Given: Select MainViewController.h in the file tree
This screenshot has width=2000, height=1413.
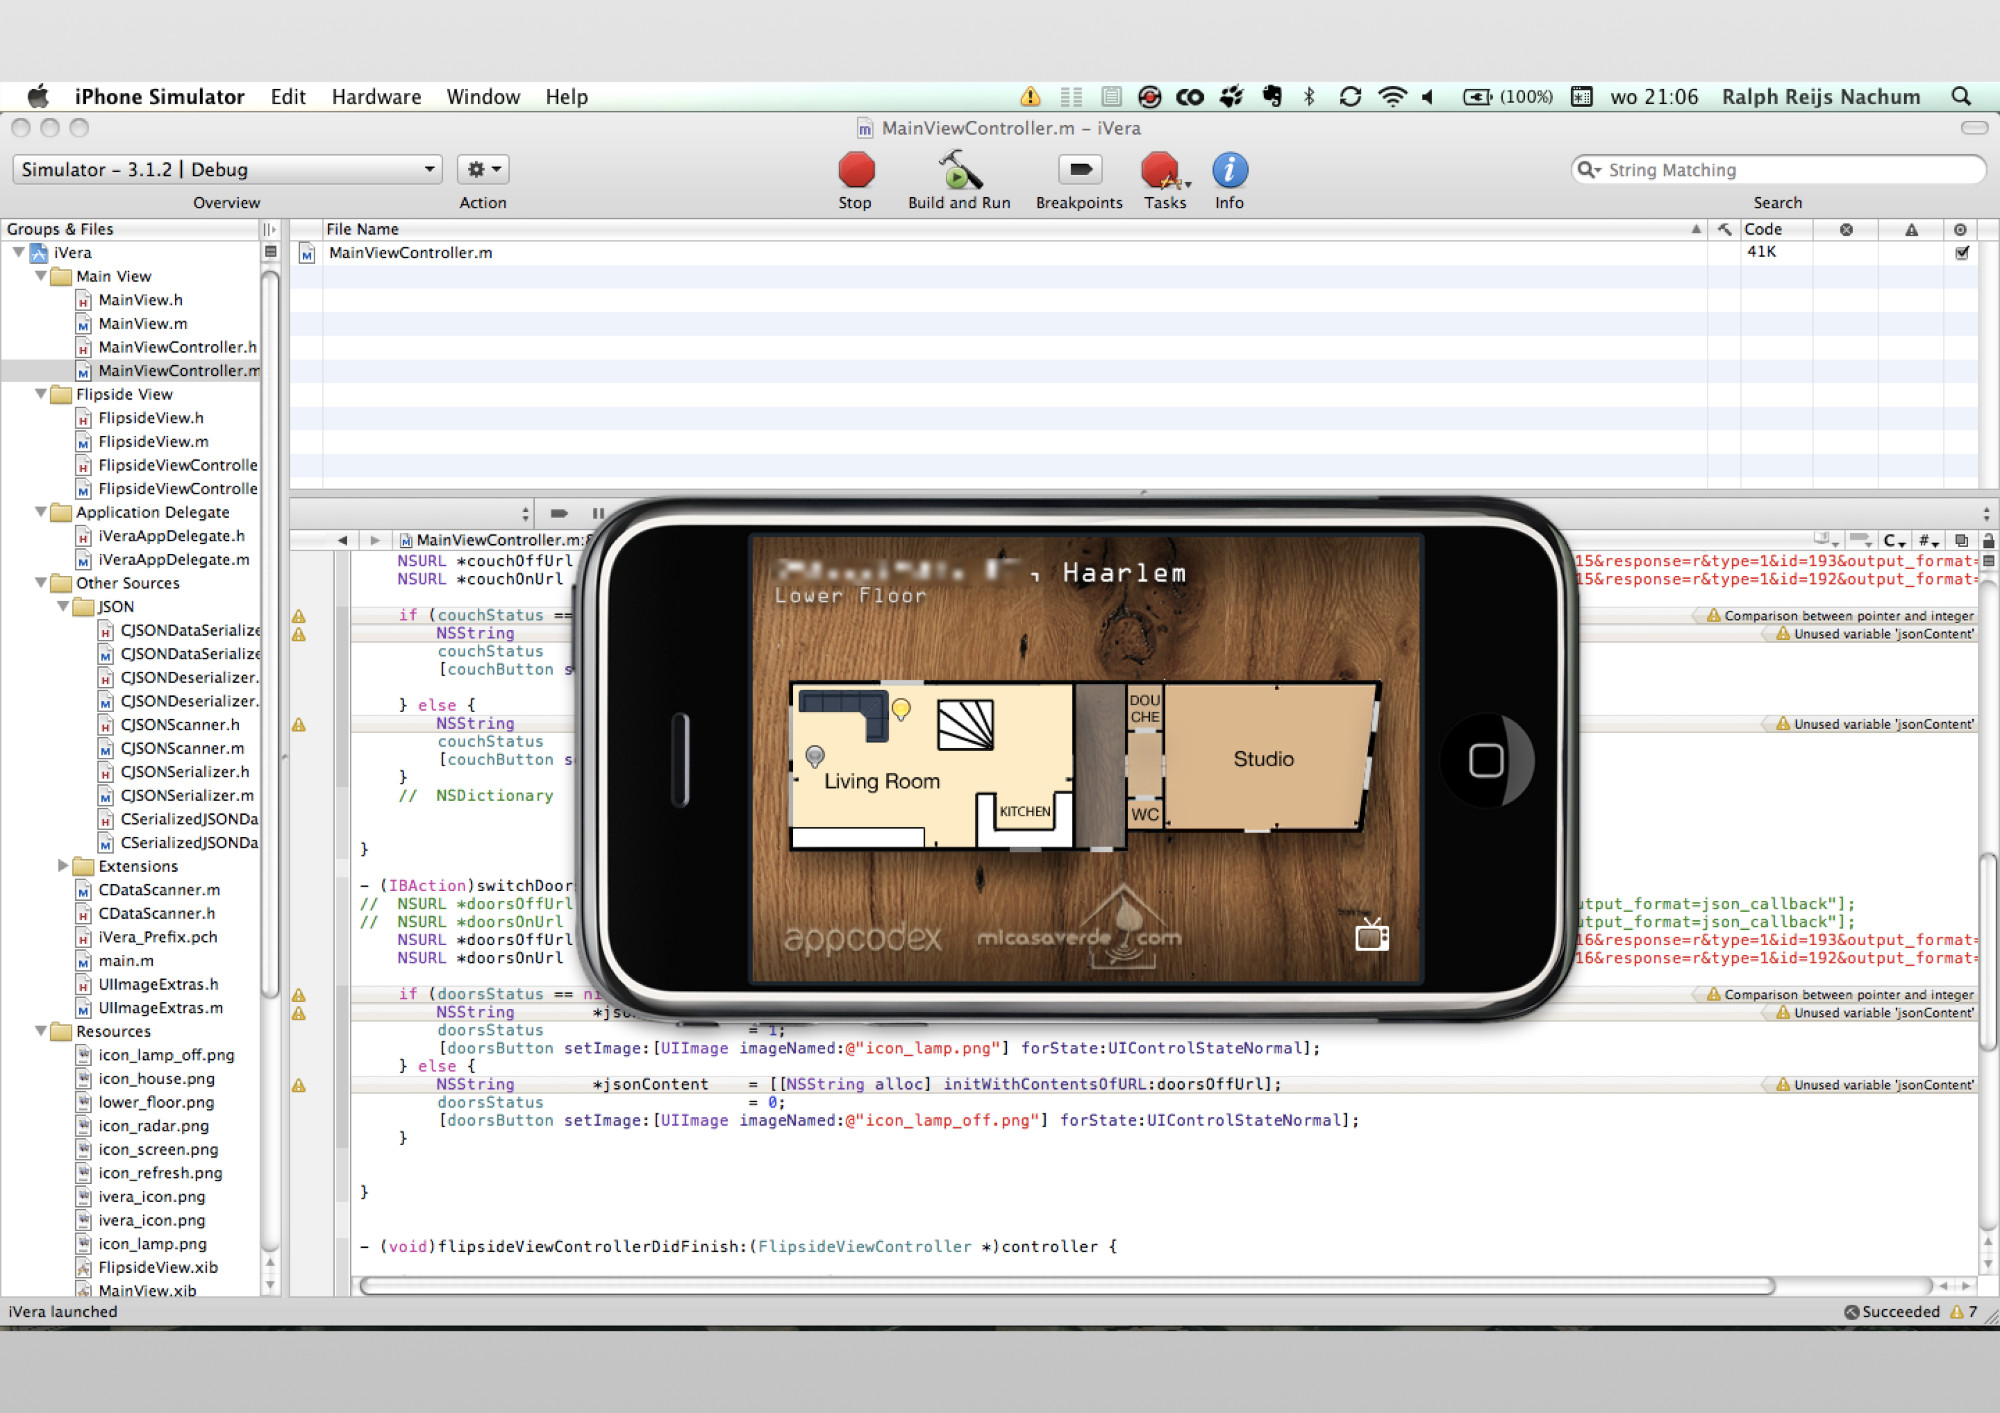Looking at the screenshot, I should 177,347.
